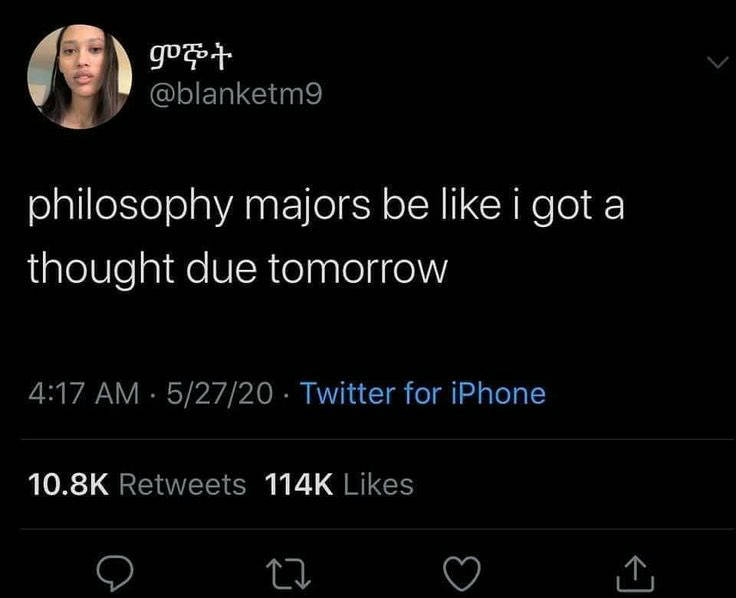The height and width of the screenshot is (598, 736).
Task: Click the 114K like count number
Action: (x=299, y=484)
